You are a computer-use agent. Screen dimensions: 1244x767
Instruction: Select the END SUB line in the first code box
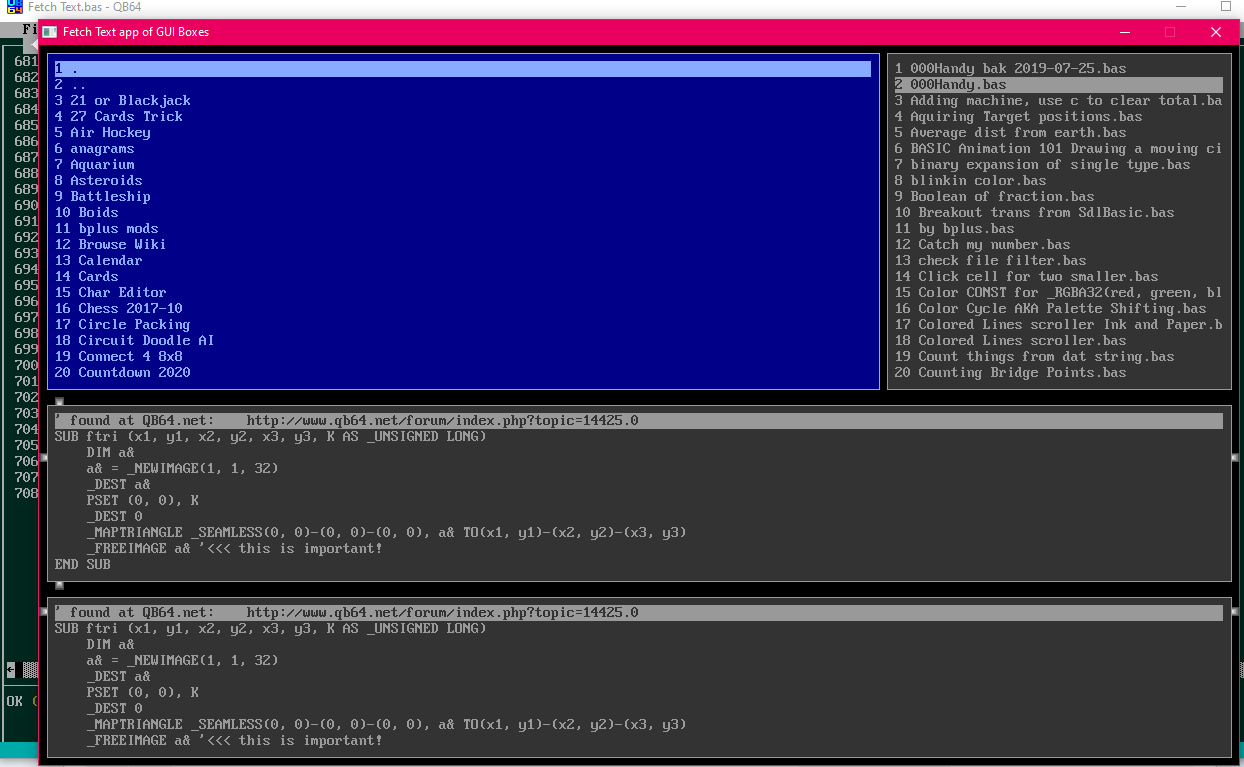tap(83, 565)
